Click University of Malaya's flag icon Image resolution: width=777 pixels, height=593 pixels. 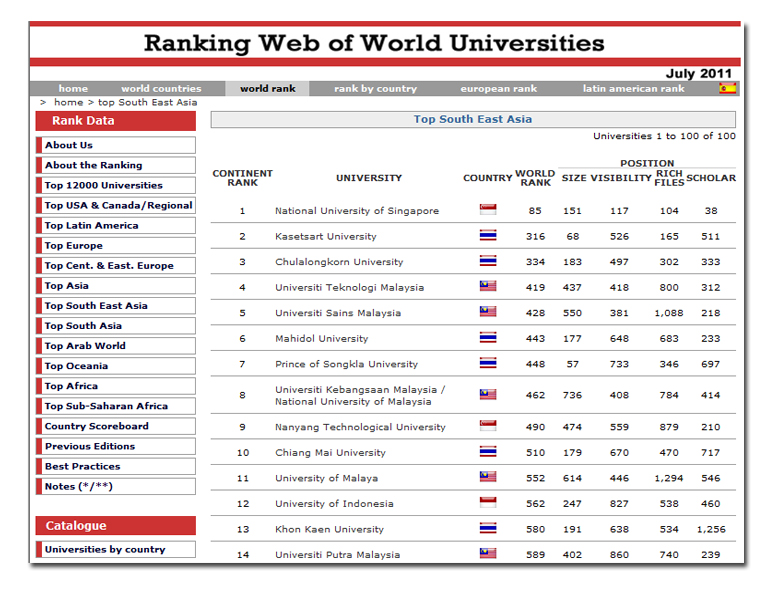pyautogui.click(x=488, y=477)
